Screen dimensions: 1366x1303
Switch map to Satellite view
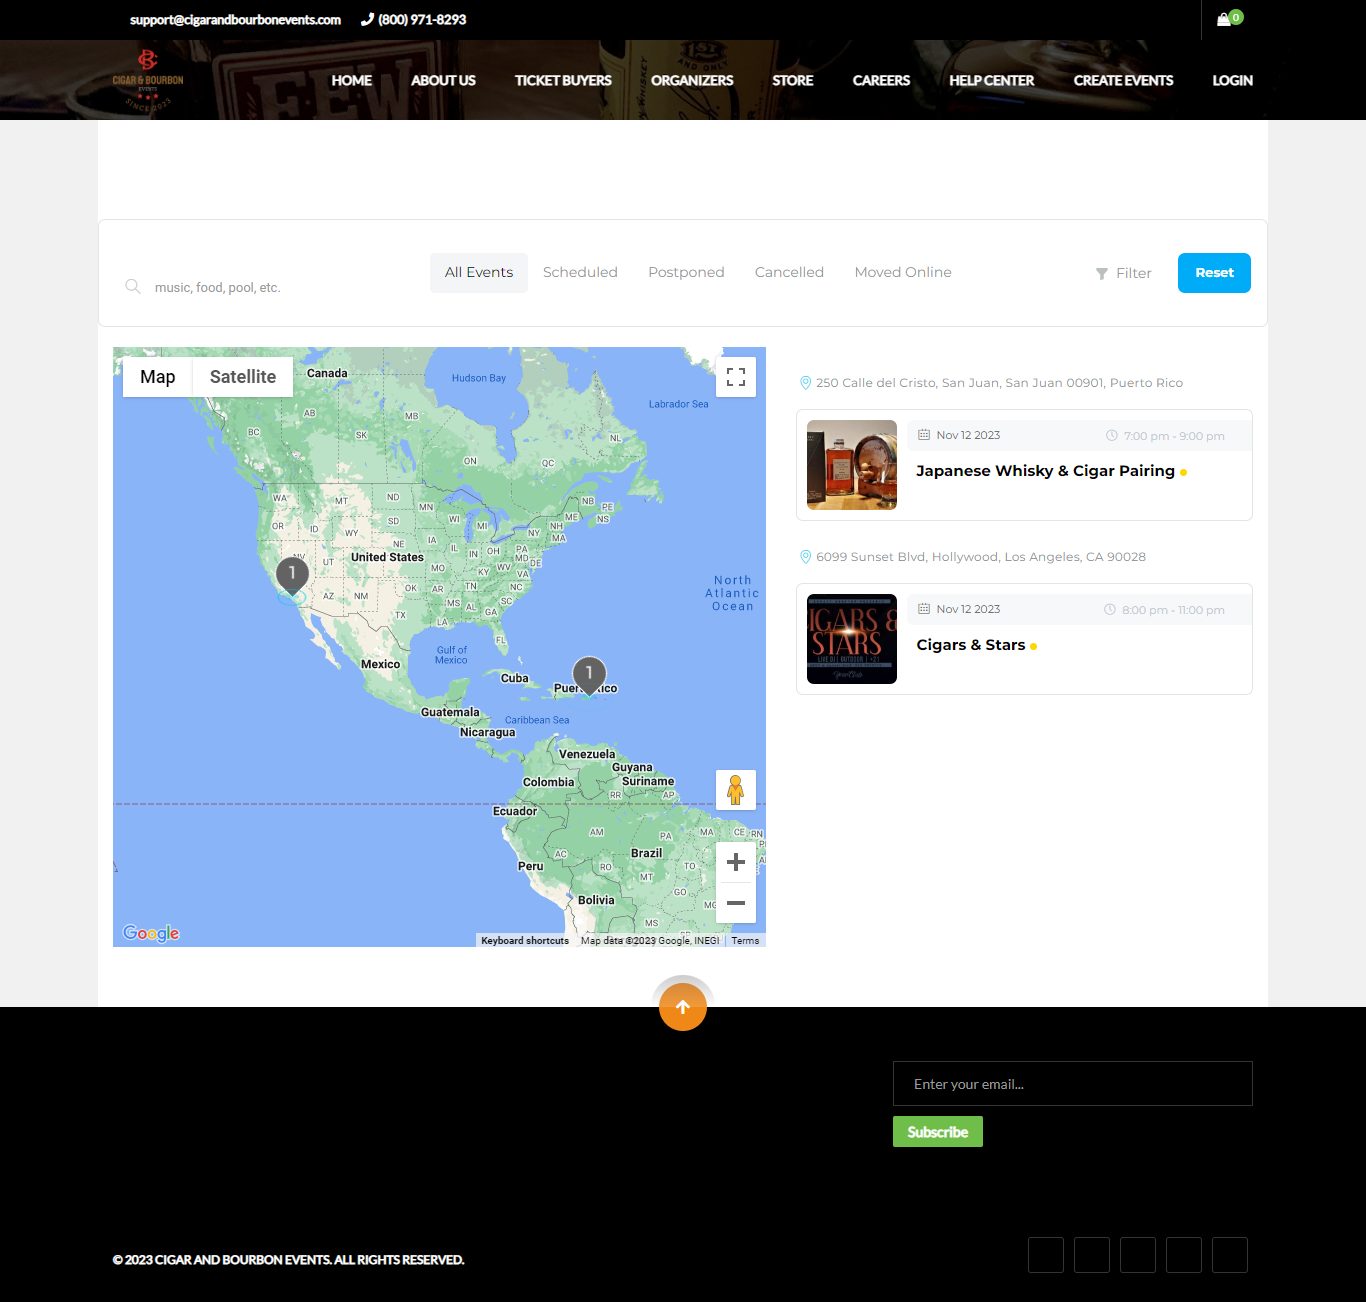(x=243, y=377)
